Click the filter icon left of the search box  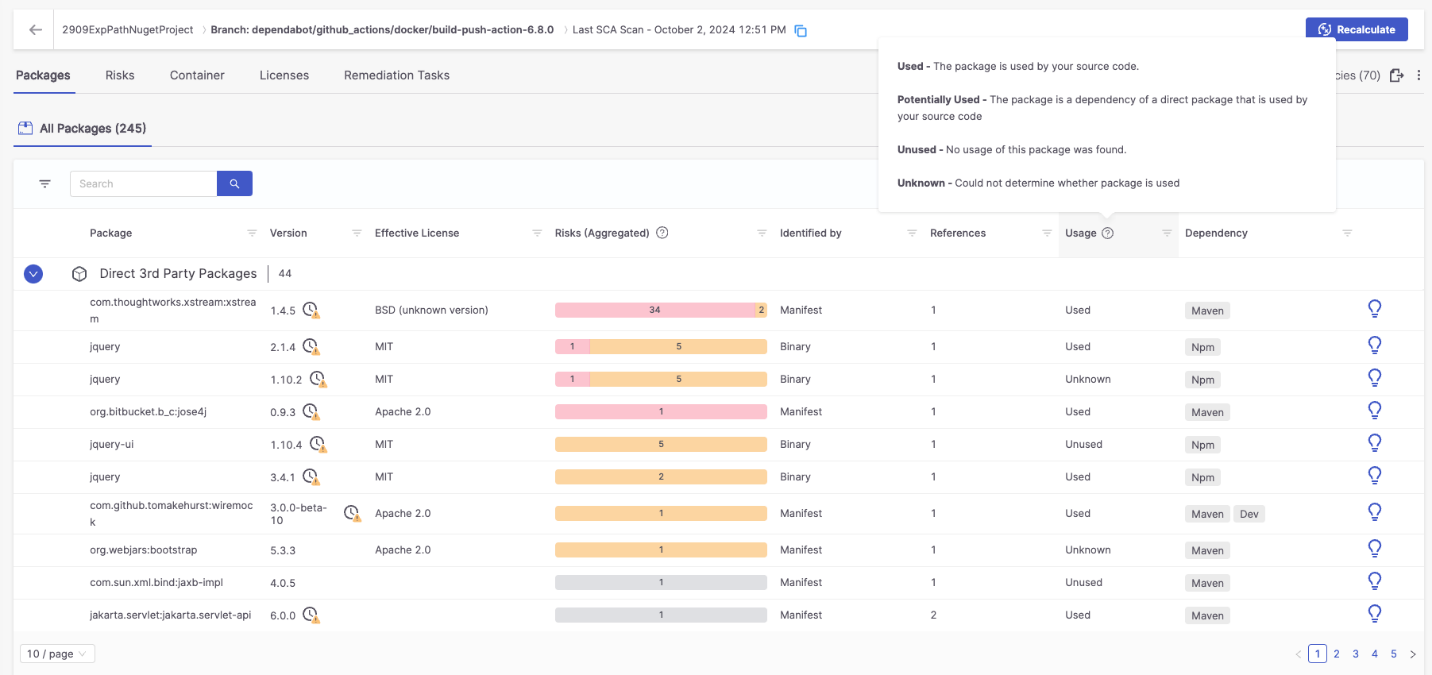pos(45,184)
